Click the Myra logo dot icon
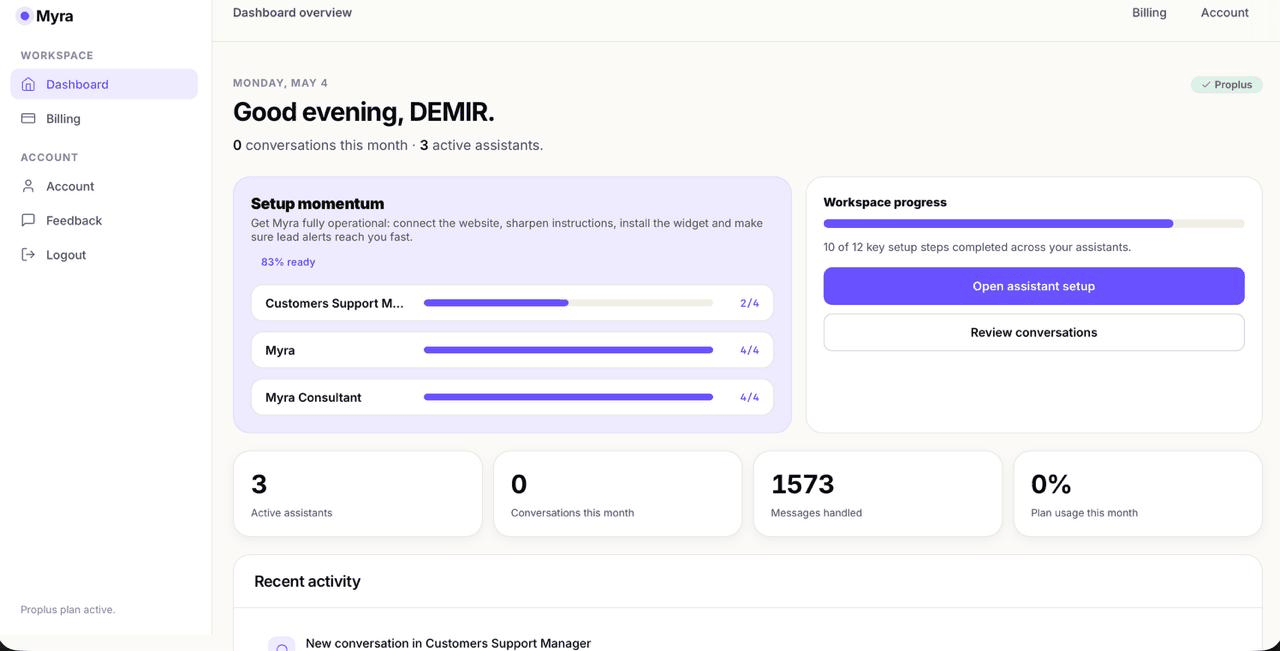 (25, 16)
